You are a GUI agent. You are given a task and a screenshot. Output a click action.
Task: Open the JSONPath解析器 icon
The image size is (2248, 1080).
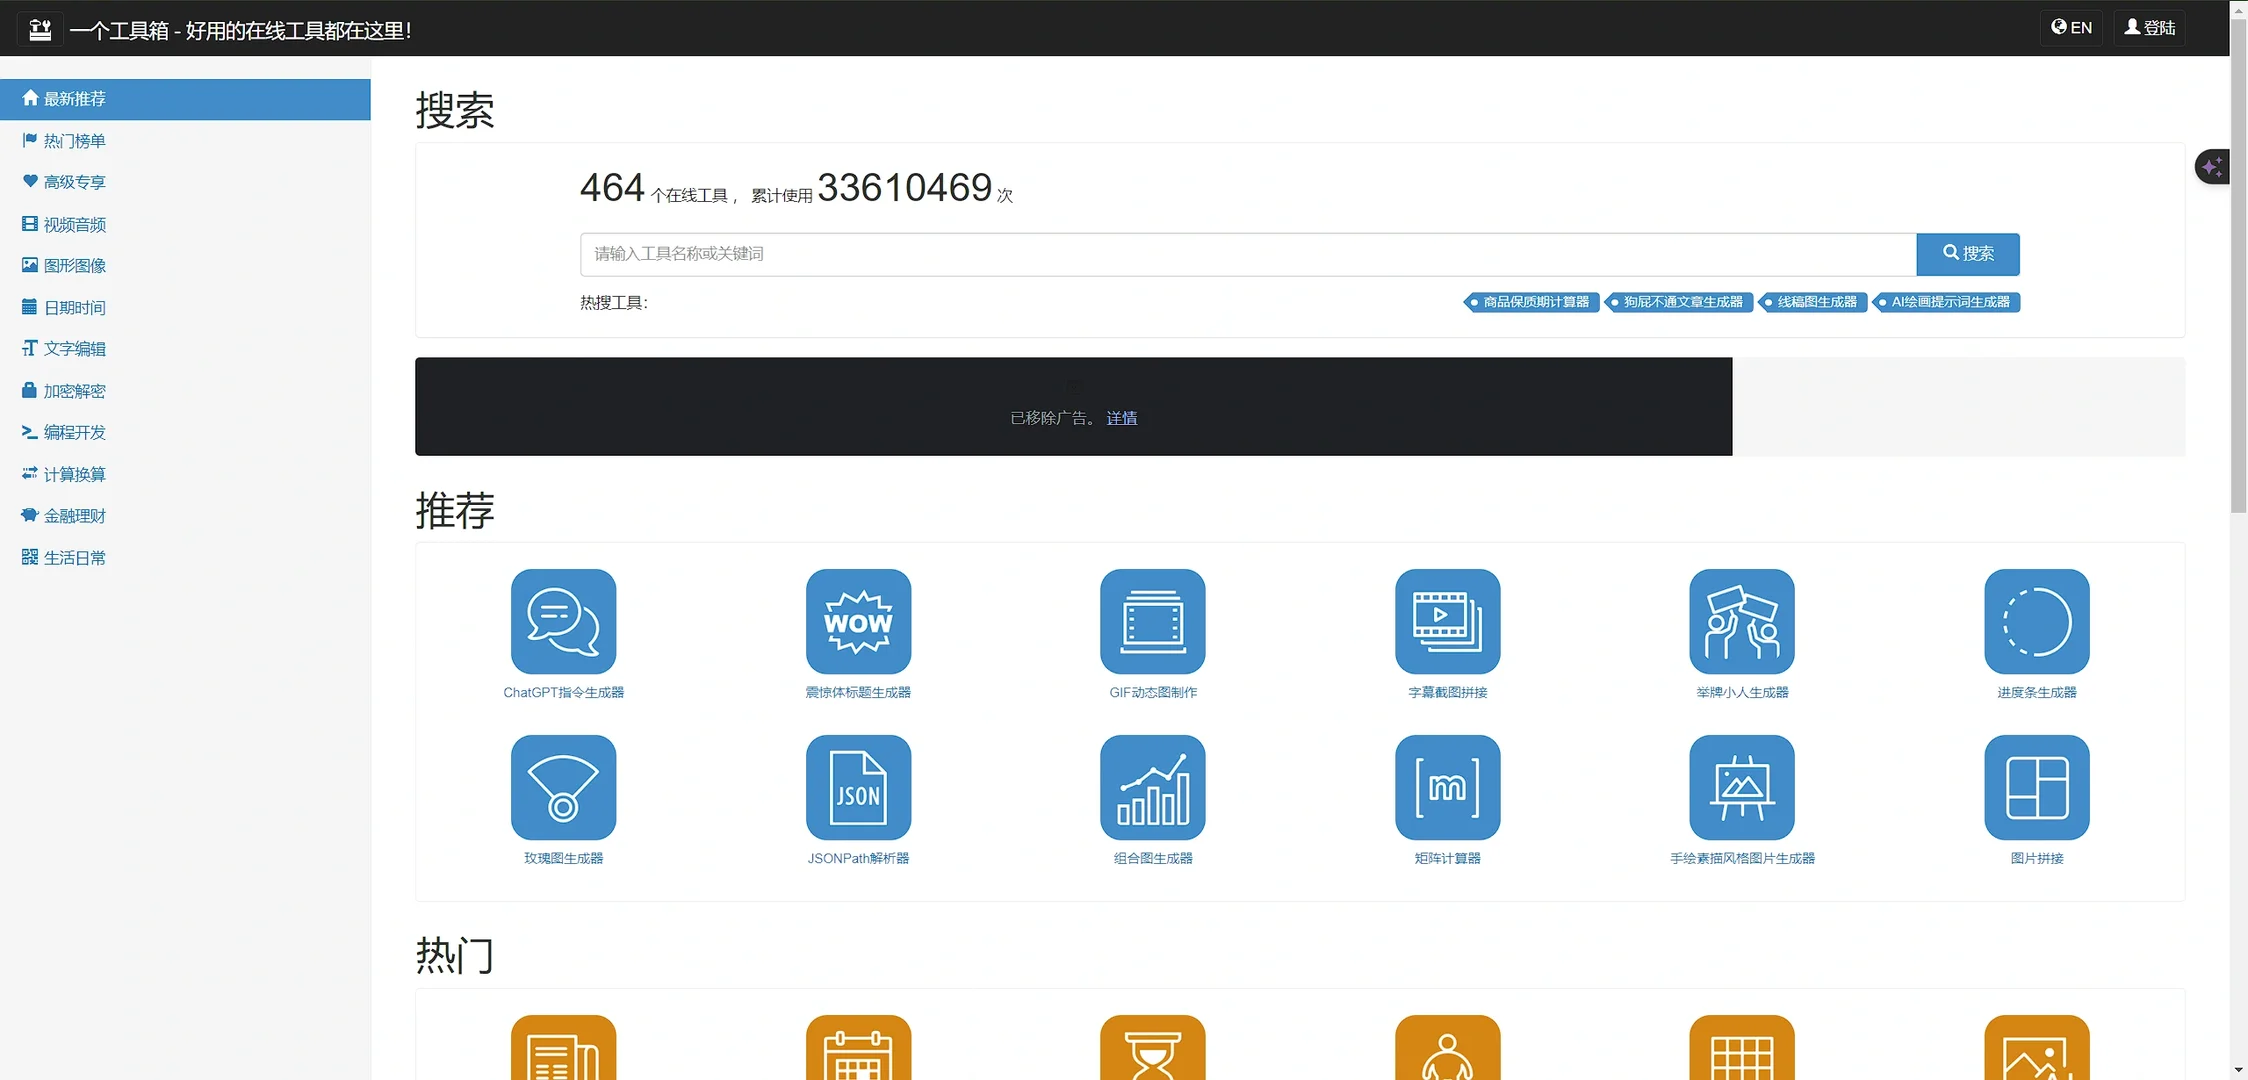pos(858,787)
